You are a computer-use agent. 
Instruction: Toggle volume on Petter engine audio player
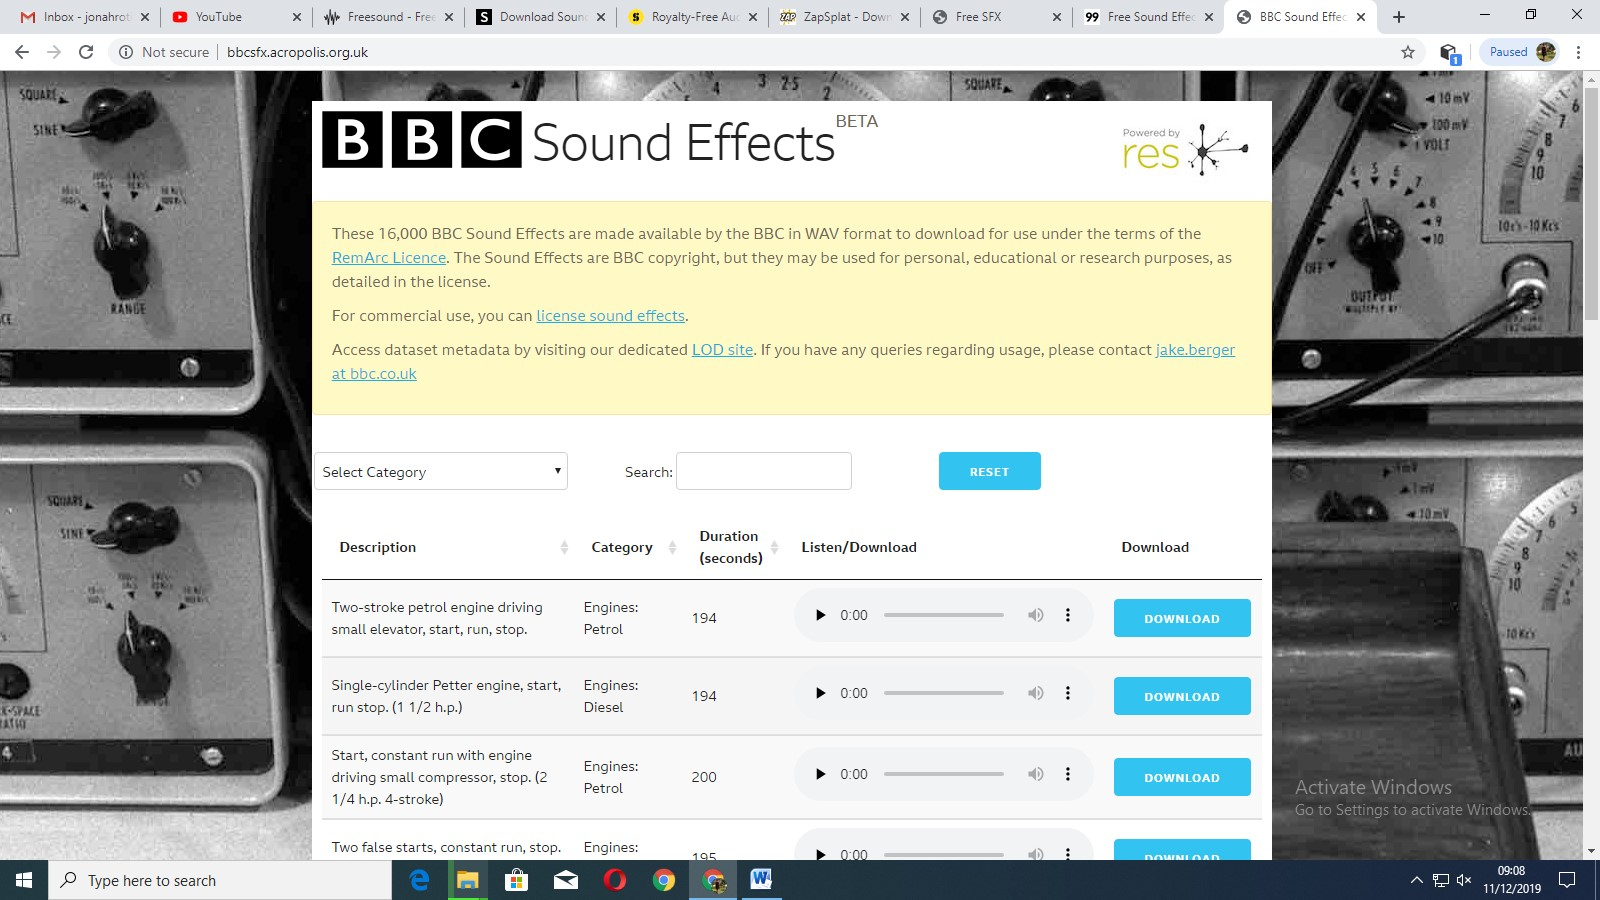click(x=1035, y=693)
